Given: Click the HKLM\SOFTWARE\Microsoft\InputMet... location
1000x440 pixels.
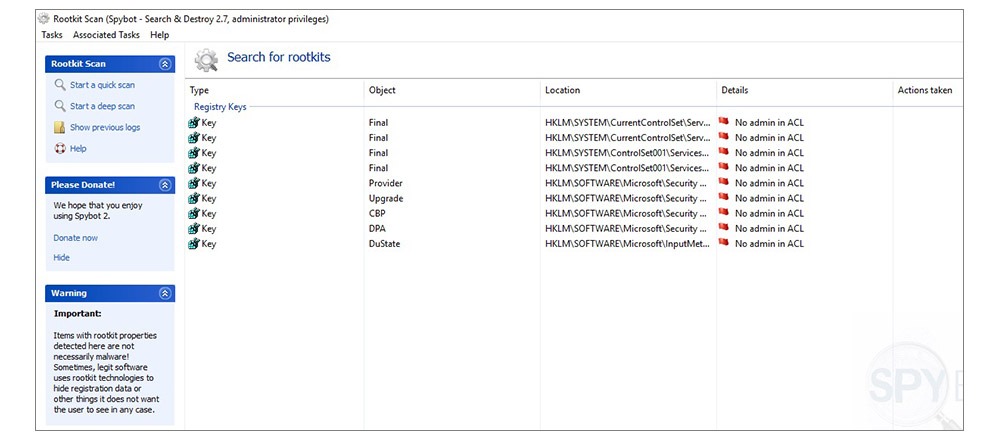Looking at the screenshot, I should point(628,244).
